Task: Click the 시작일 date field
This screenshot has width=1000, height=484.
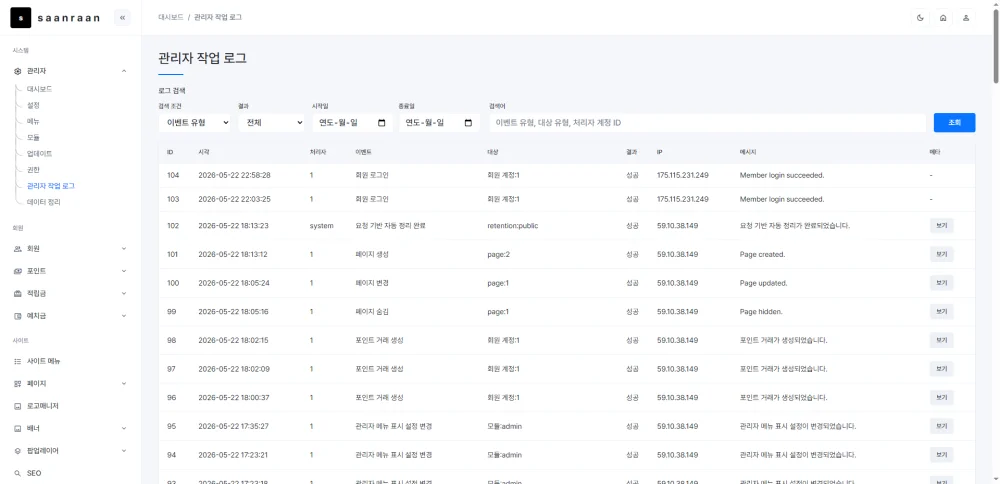Action: [353, 123]
